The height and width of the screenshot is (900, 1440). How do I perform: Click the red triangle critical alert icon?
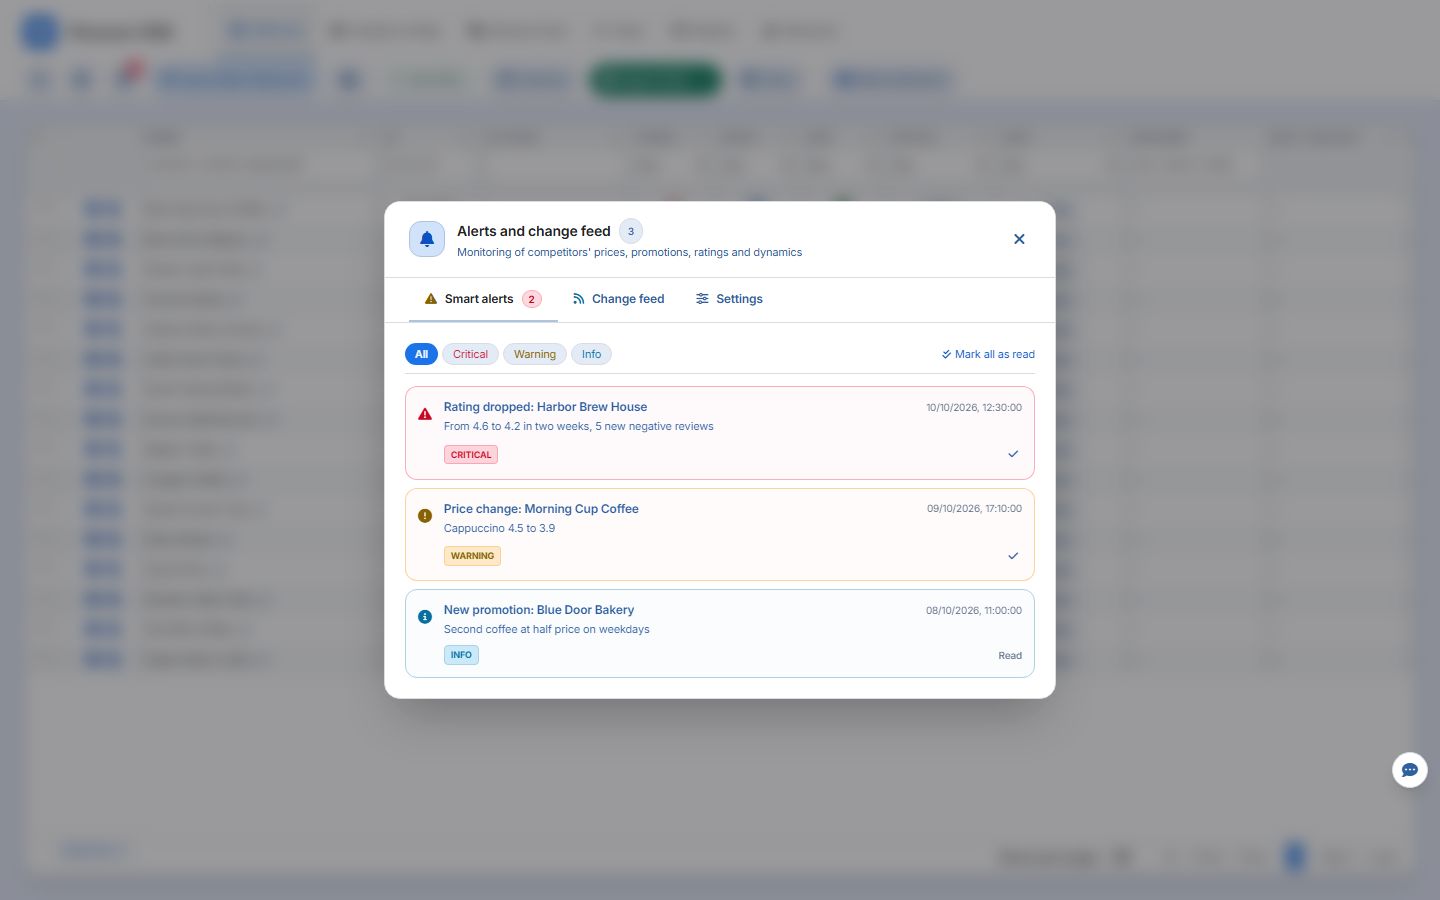(x=425, y=414)
